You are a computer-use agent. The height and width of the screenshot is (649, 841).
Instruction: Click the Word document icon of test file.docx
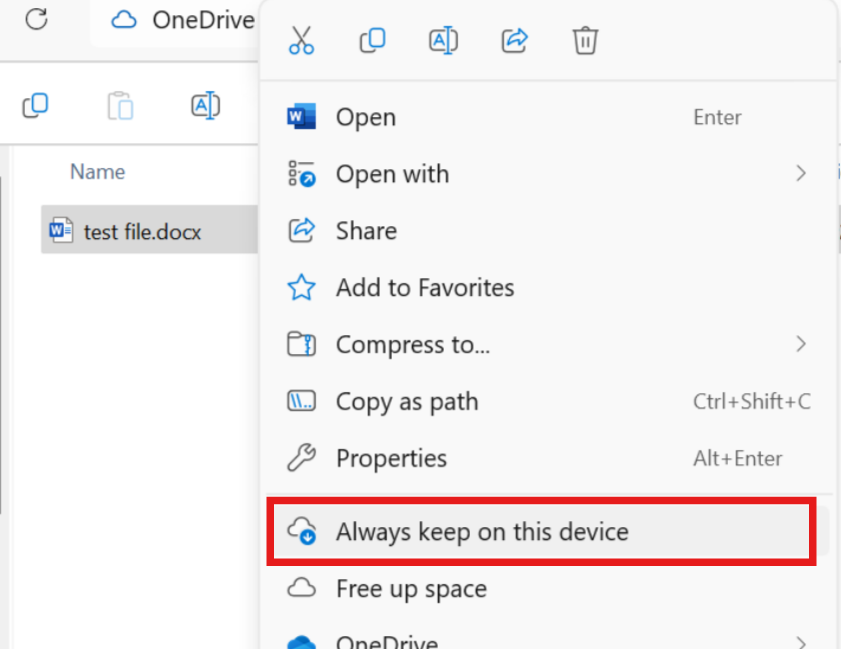click(61, 231)
